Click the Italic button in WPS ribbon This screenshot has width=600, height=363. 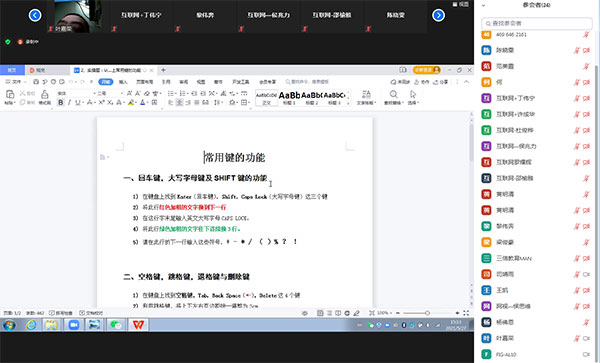[69, 103]
